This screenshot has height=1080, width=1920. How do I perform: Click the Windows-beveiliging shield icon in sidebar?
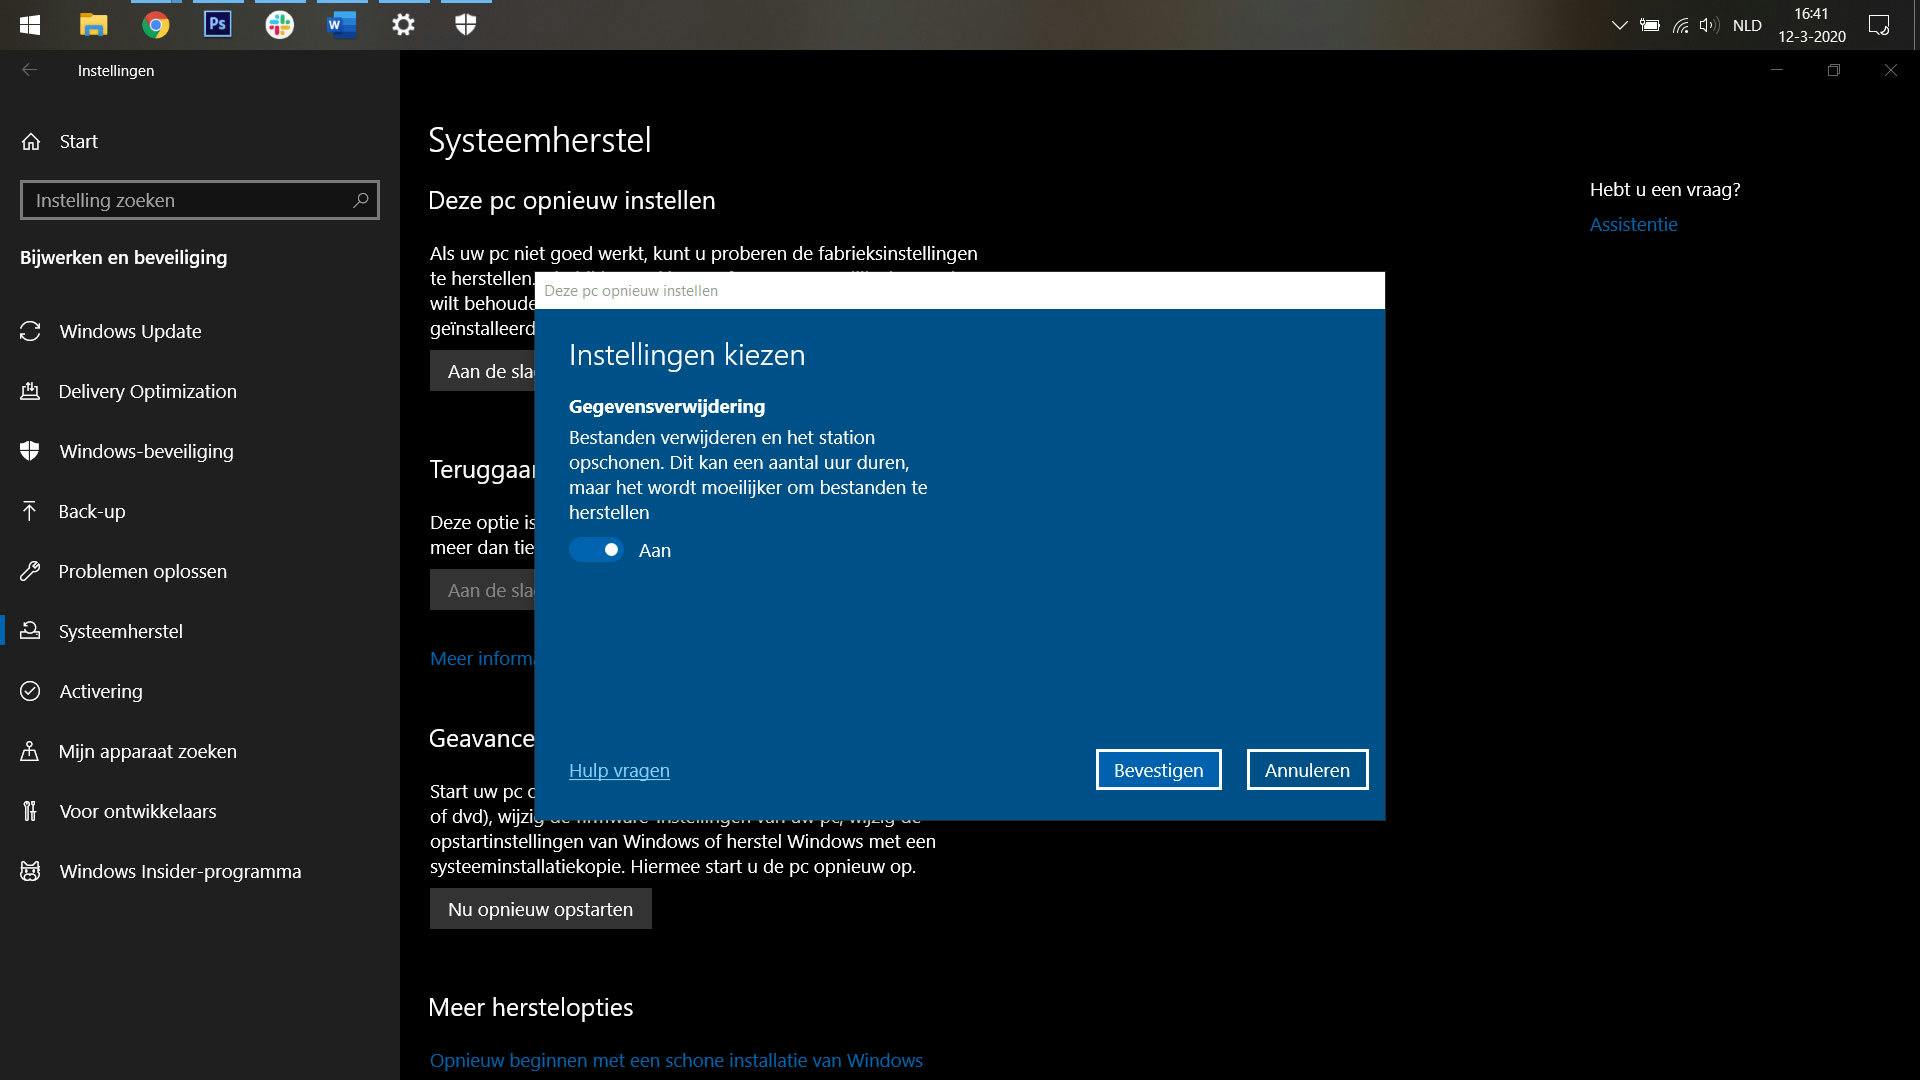30,451
